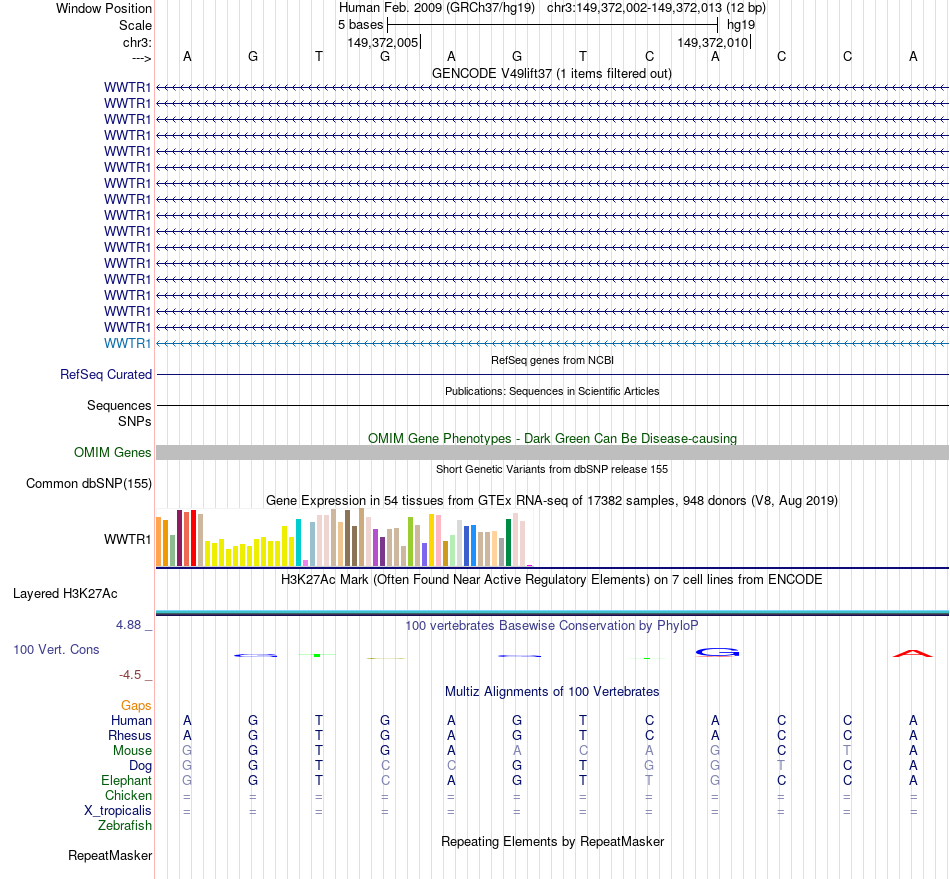Click the RefSeq Curated gene line
Image resolution: width=950 pixels, height=879 pixels.
pos(552,374)
